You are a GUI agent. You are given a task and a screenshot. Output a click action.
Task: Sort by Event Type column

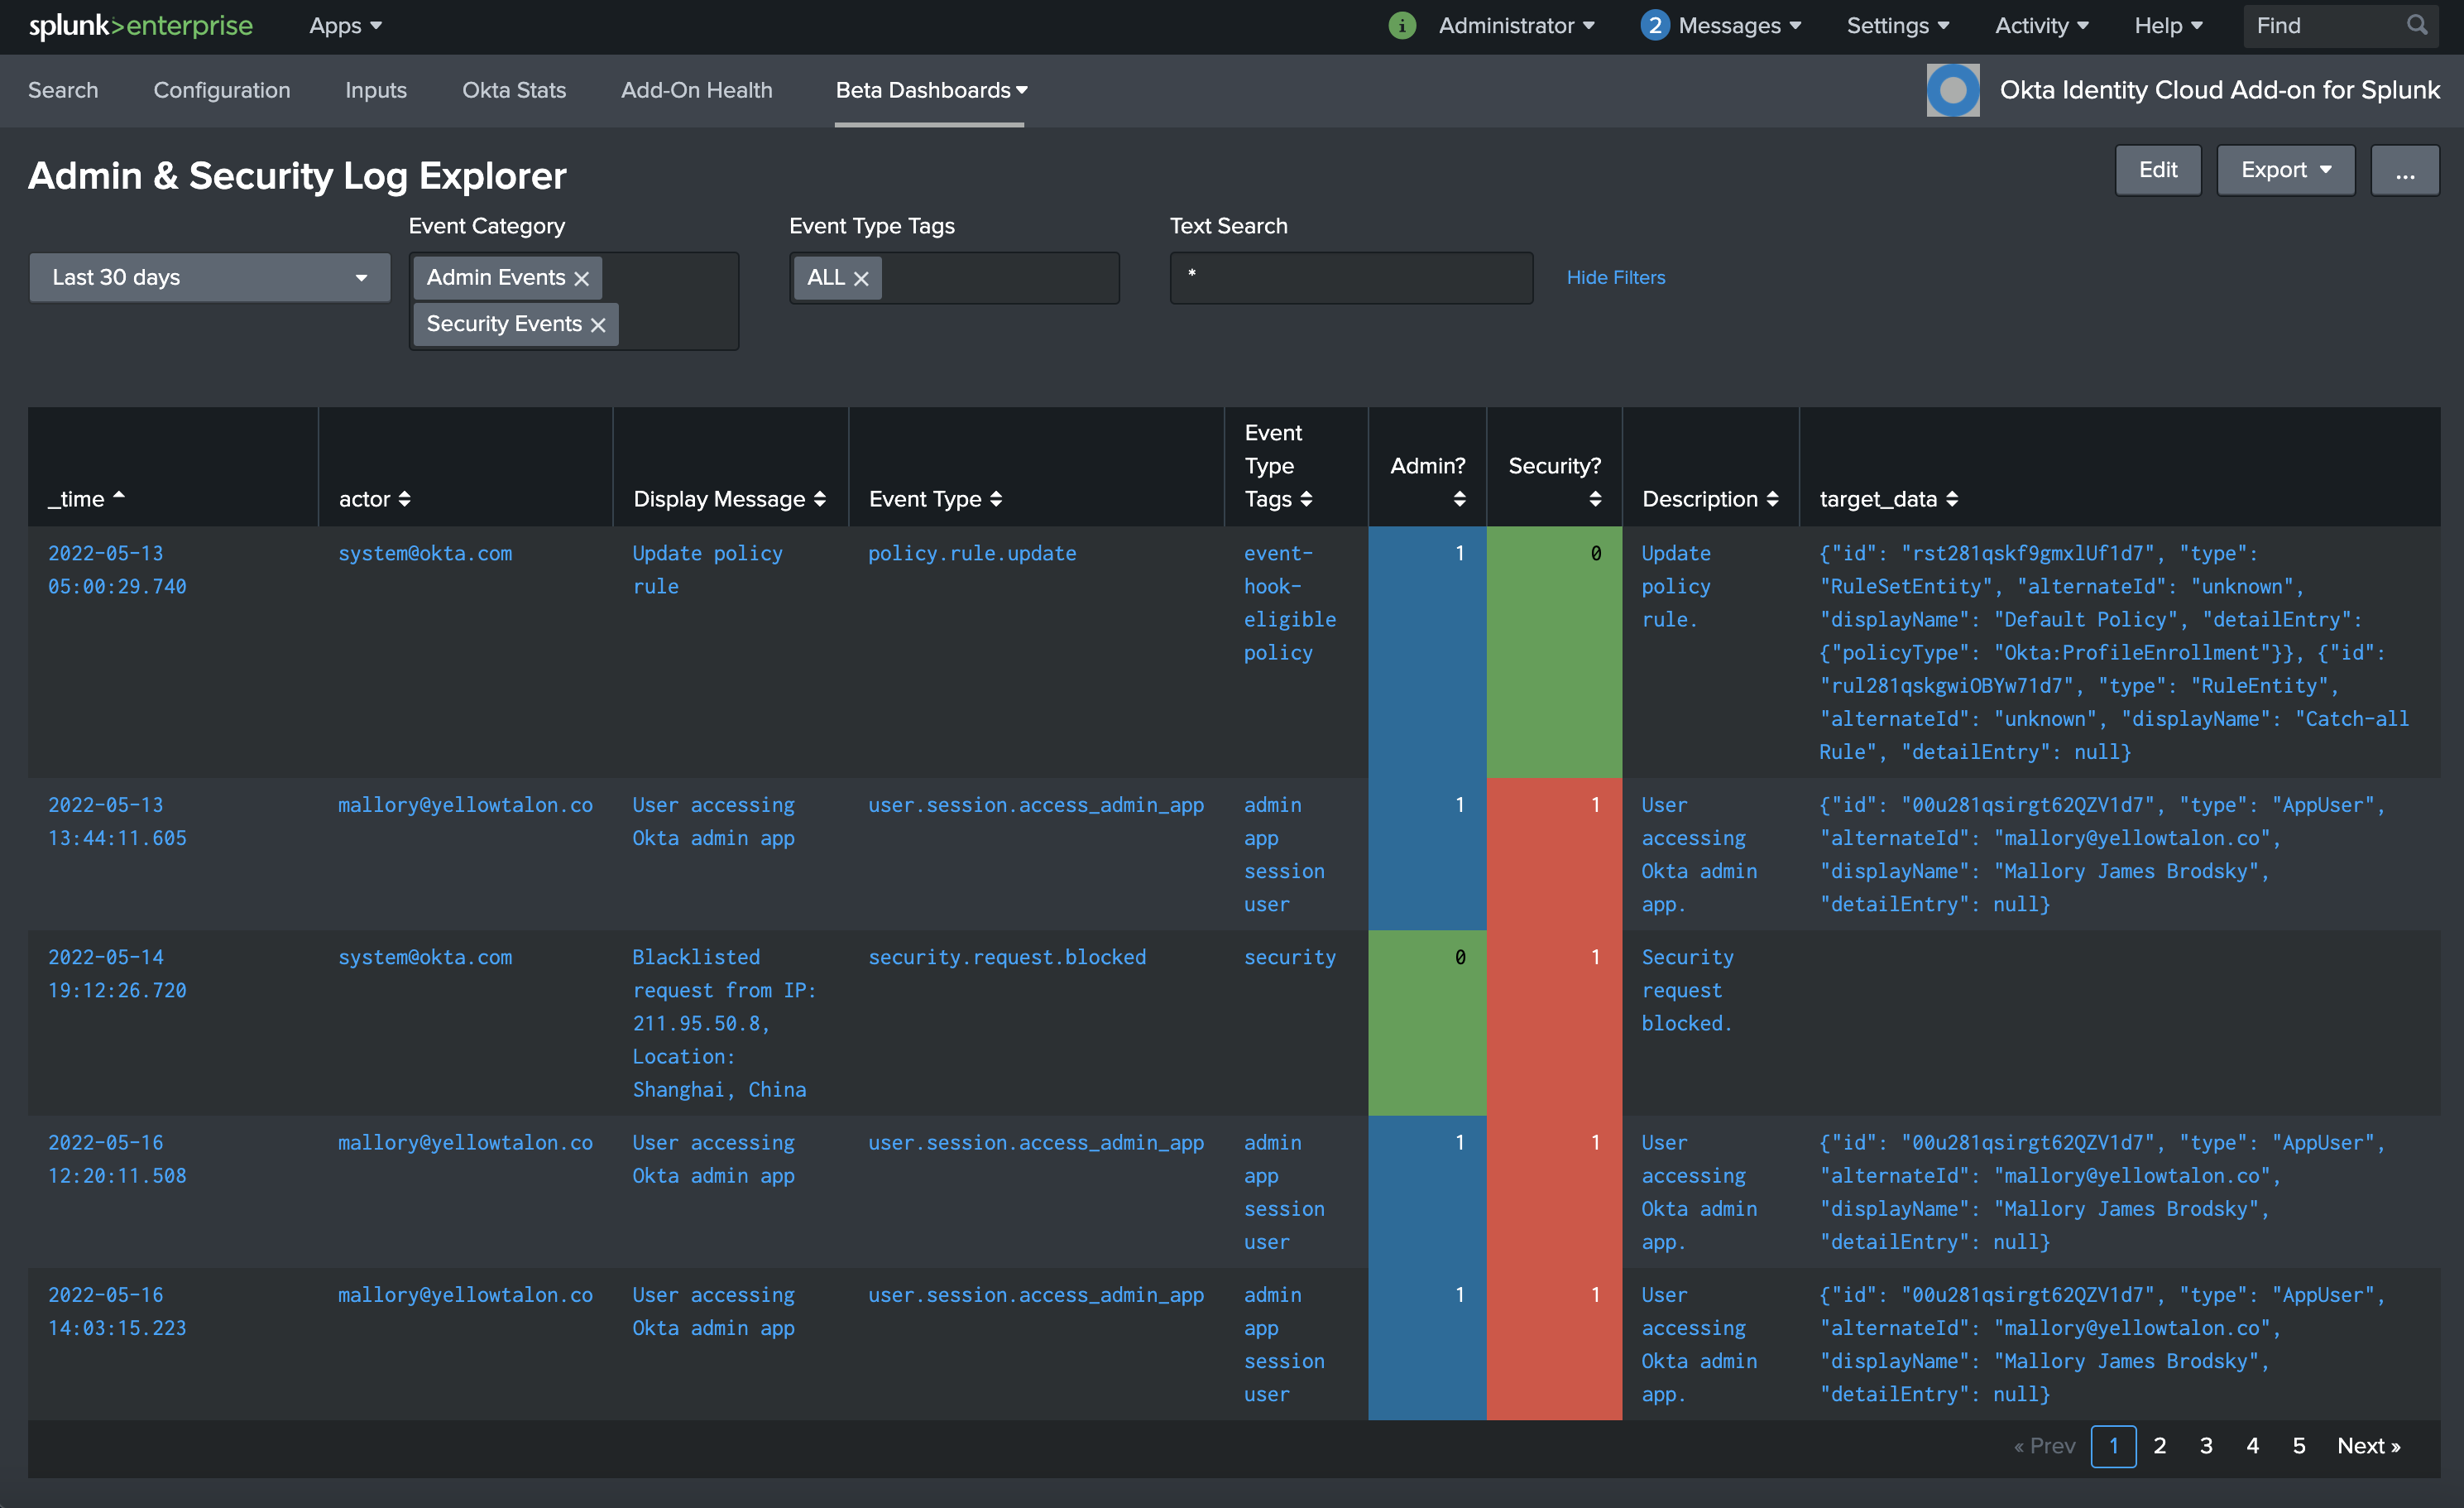(935, 498)
